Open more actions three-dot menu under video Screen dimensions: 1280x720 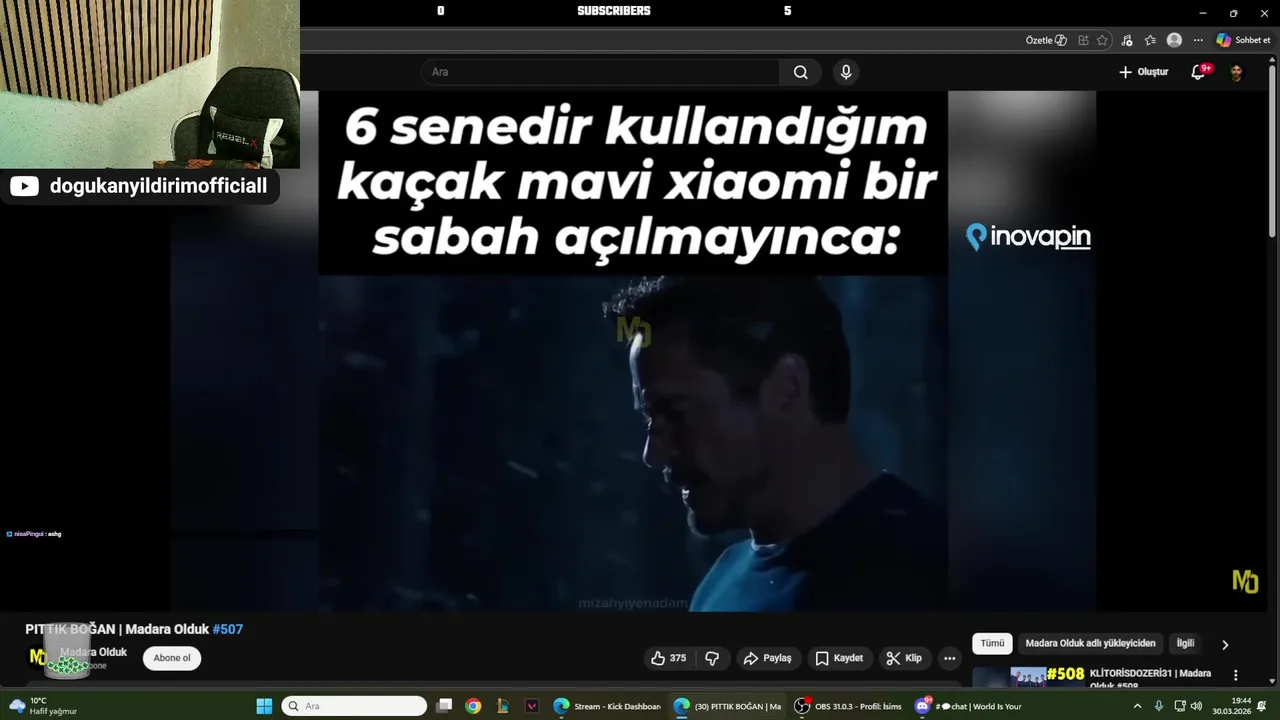(x=950, y=658)
